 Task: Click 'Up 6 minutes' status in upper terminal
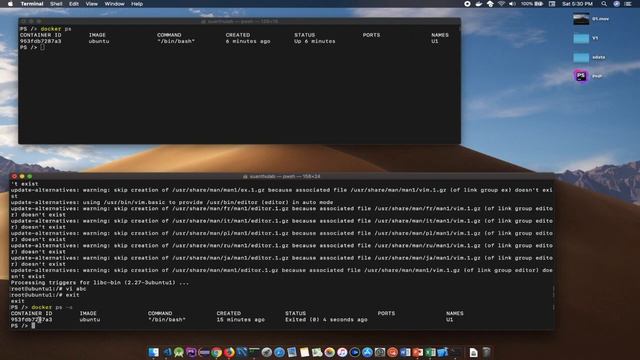point(315,41)
